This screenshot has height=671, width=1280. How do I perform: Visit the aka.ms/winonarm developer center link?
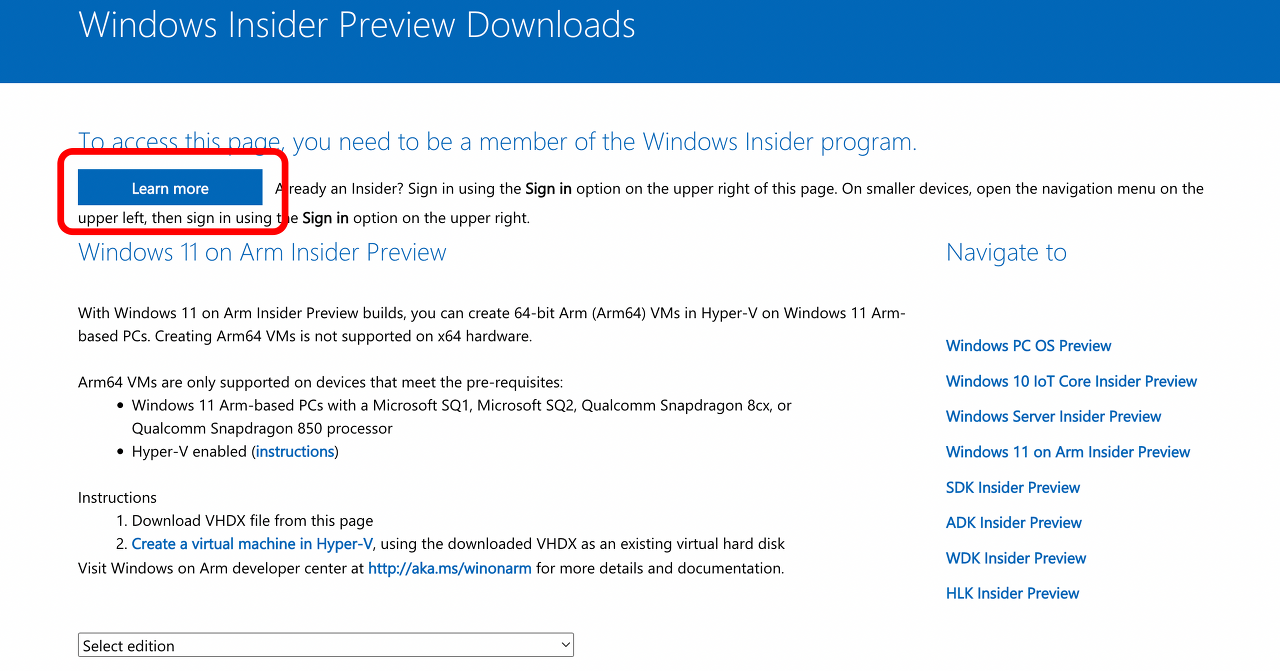click(449, 567)
